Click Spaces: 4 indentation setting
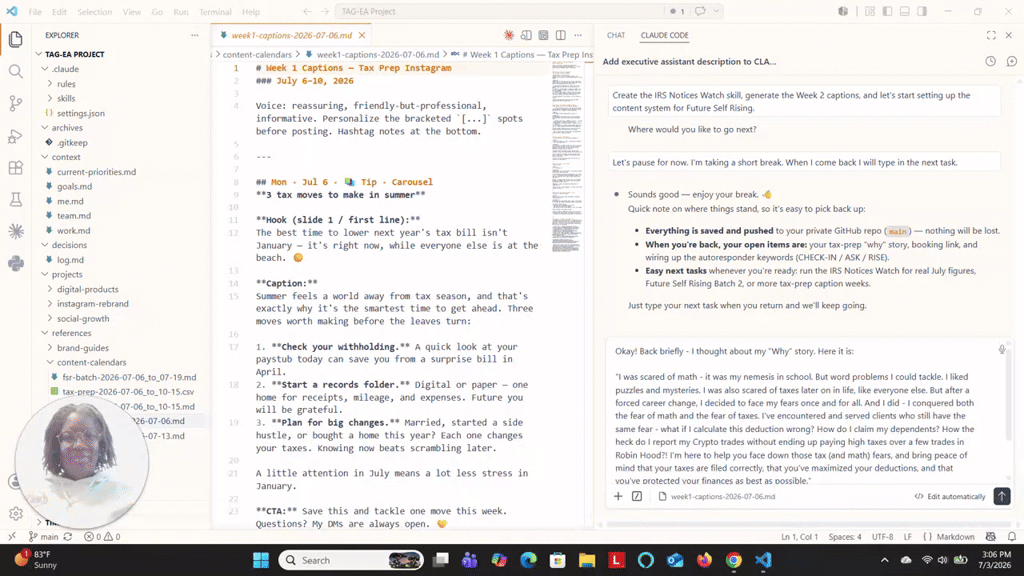Image resolution: width=1024 pixels, height=576 pixels. pos(845,537)
